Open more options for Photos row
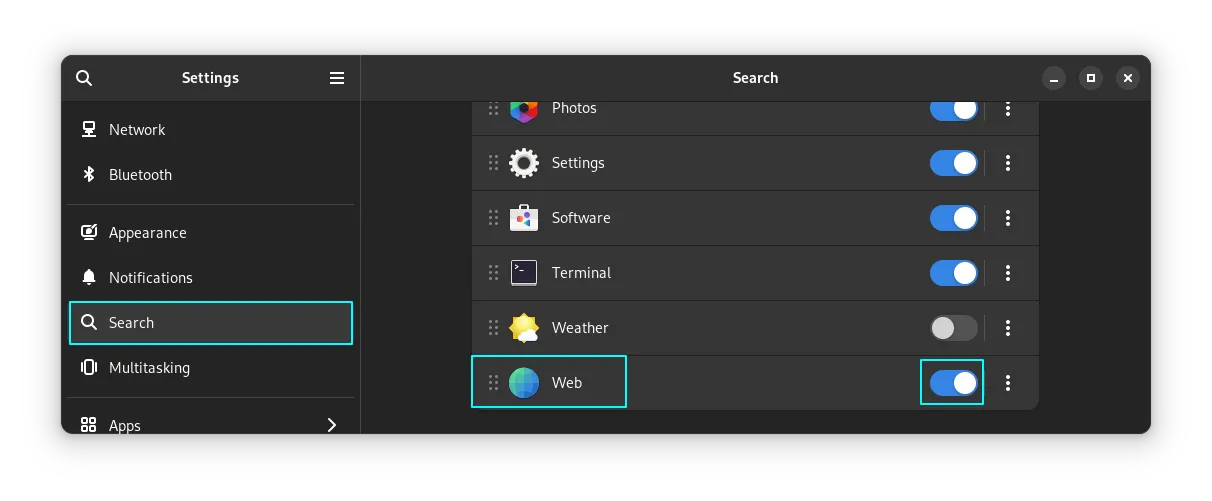1212x501 pixels. tap(1008, 108)
